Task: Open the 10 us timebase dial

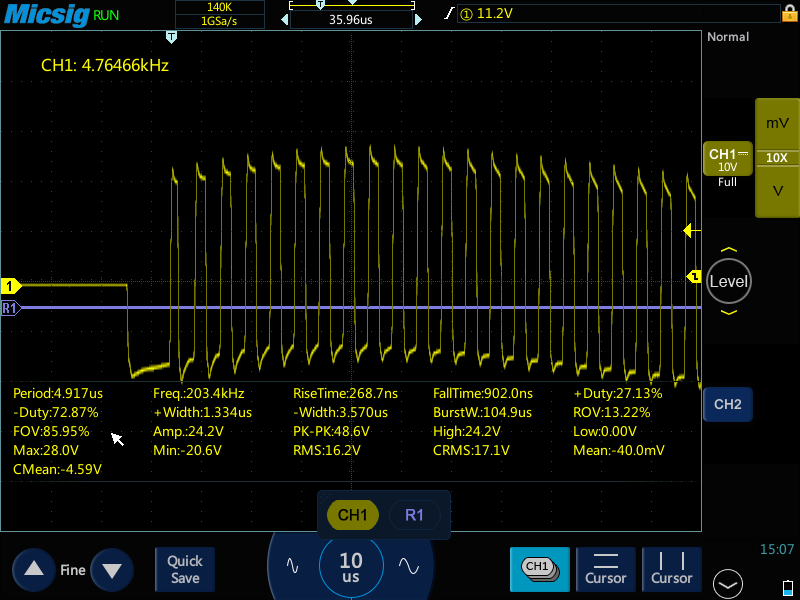Action: (351, 566)
